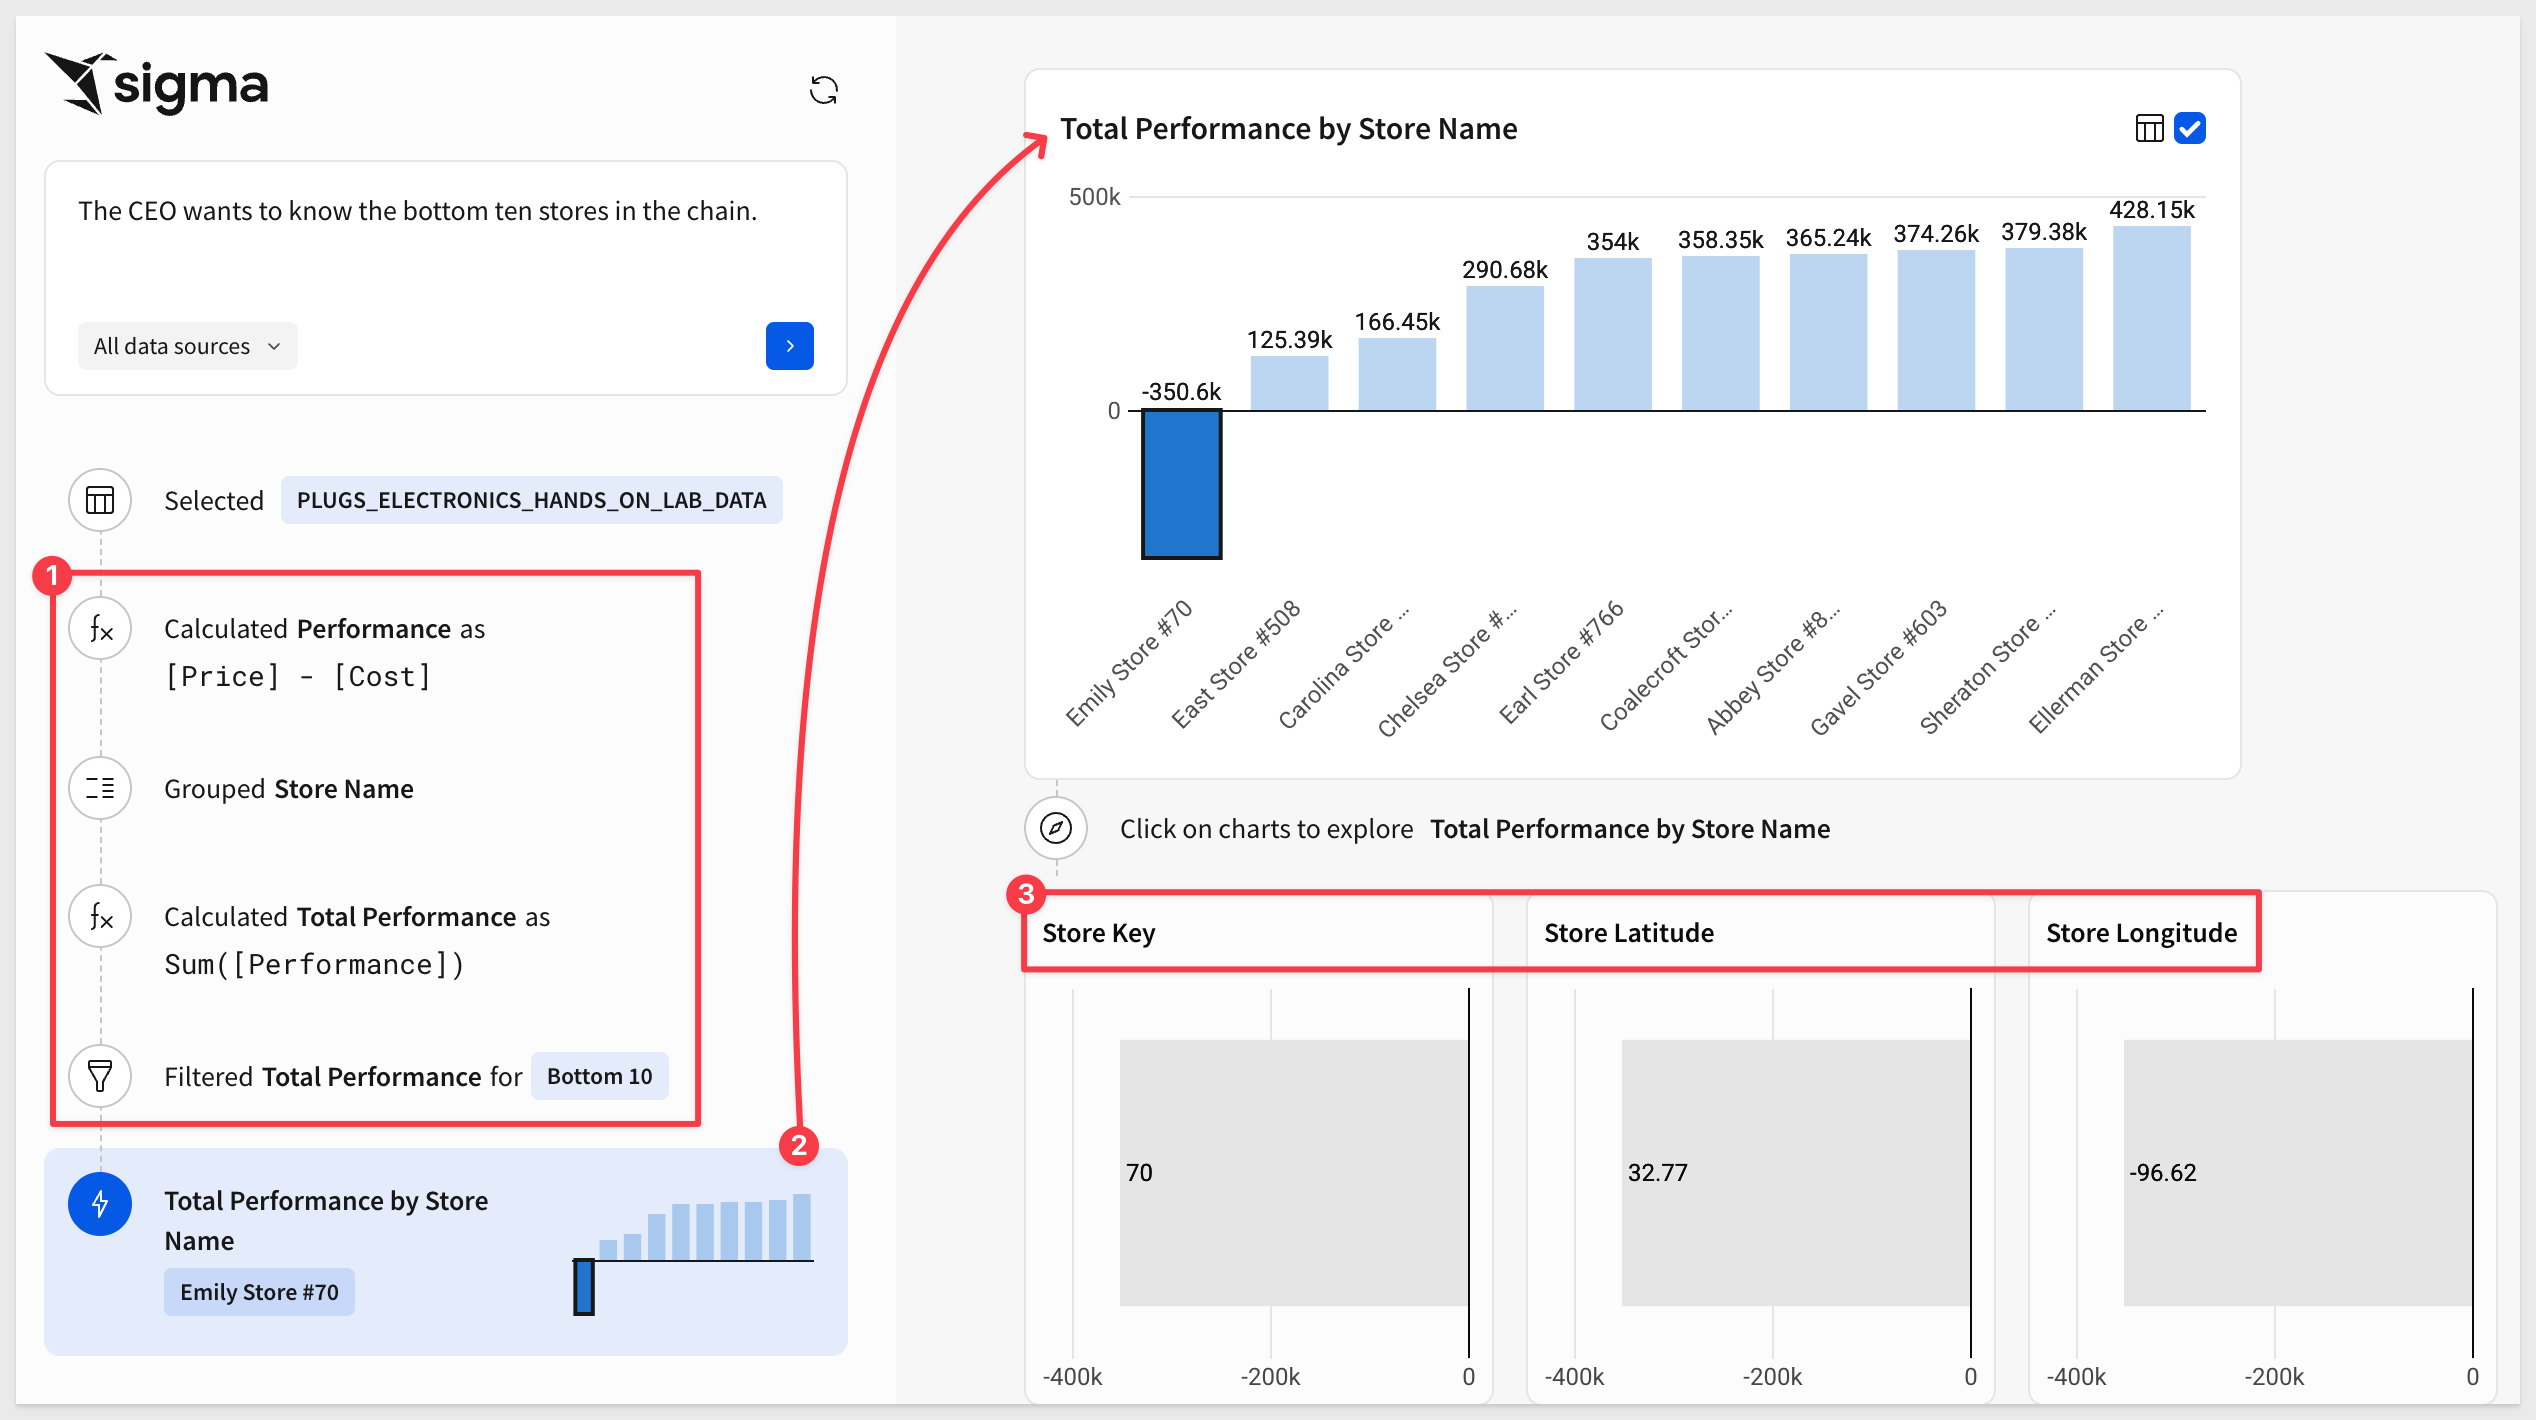Submit the prompt with the blue arrow button
This screenshot has width=2536, height=1420.
click(789, 346)
